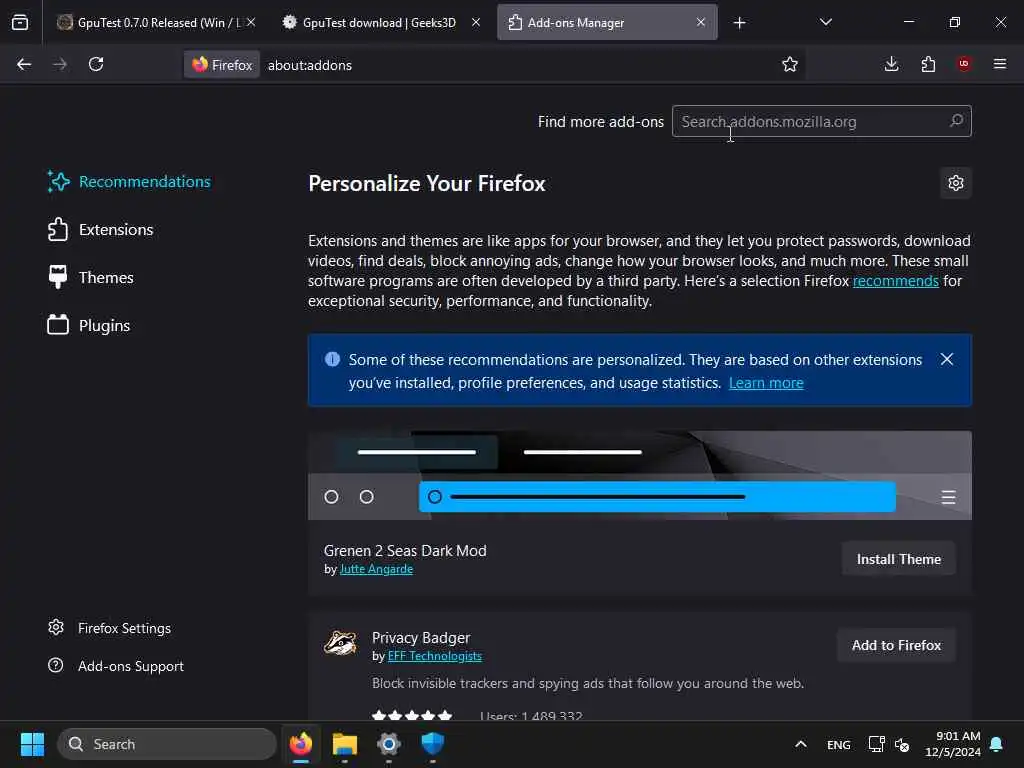Follow the 'recommends' link
Image resolution: width=1024 pixels, height=768 pixels.
[895, 281]
